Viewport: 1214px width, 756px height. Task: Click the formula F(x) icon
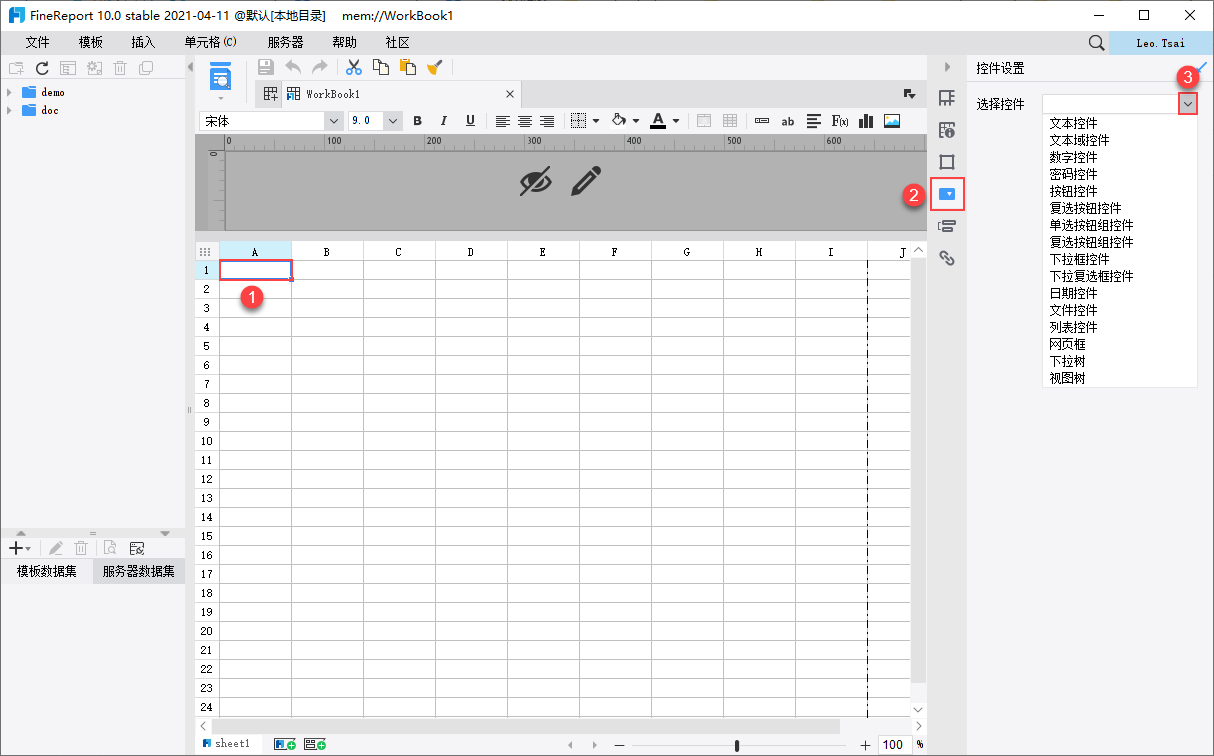840,121
